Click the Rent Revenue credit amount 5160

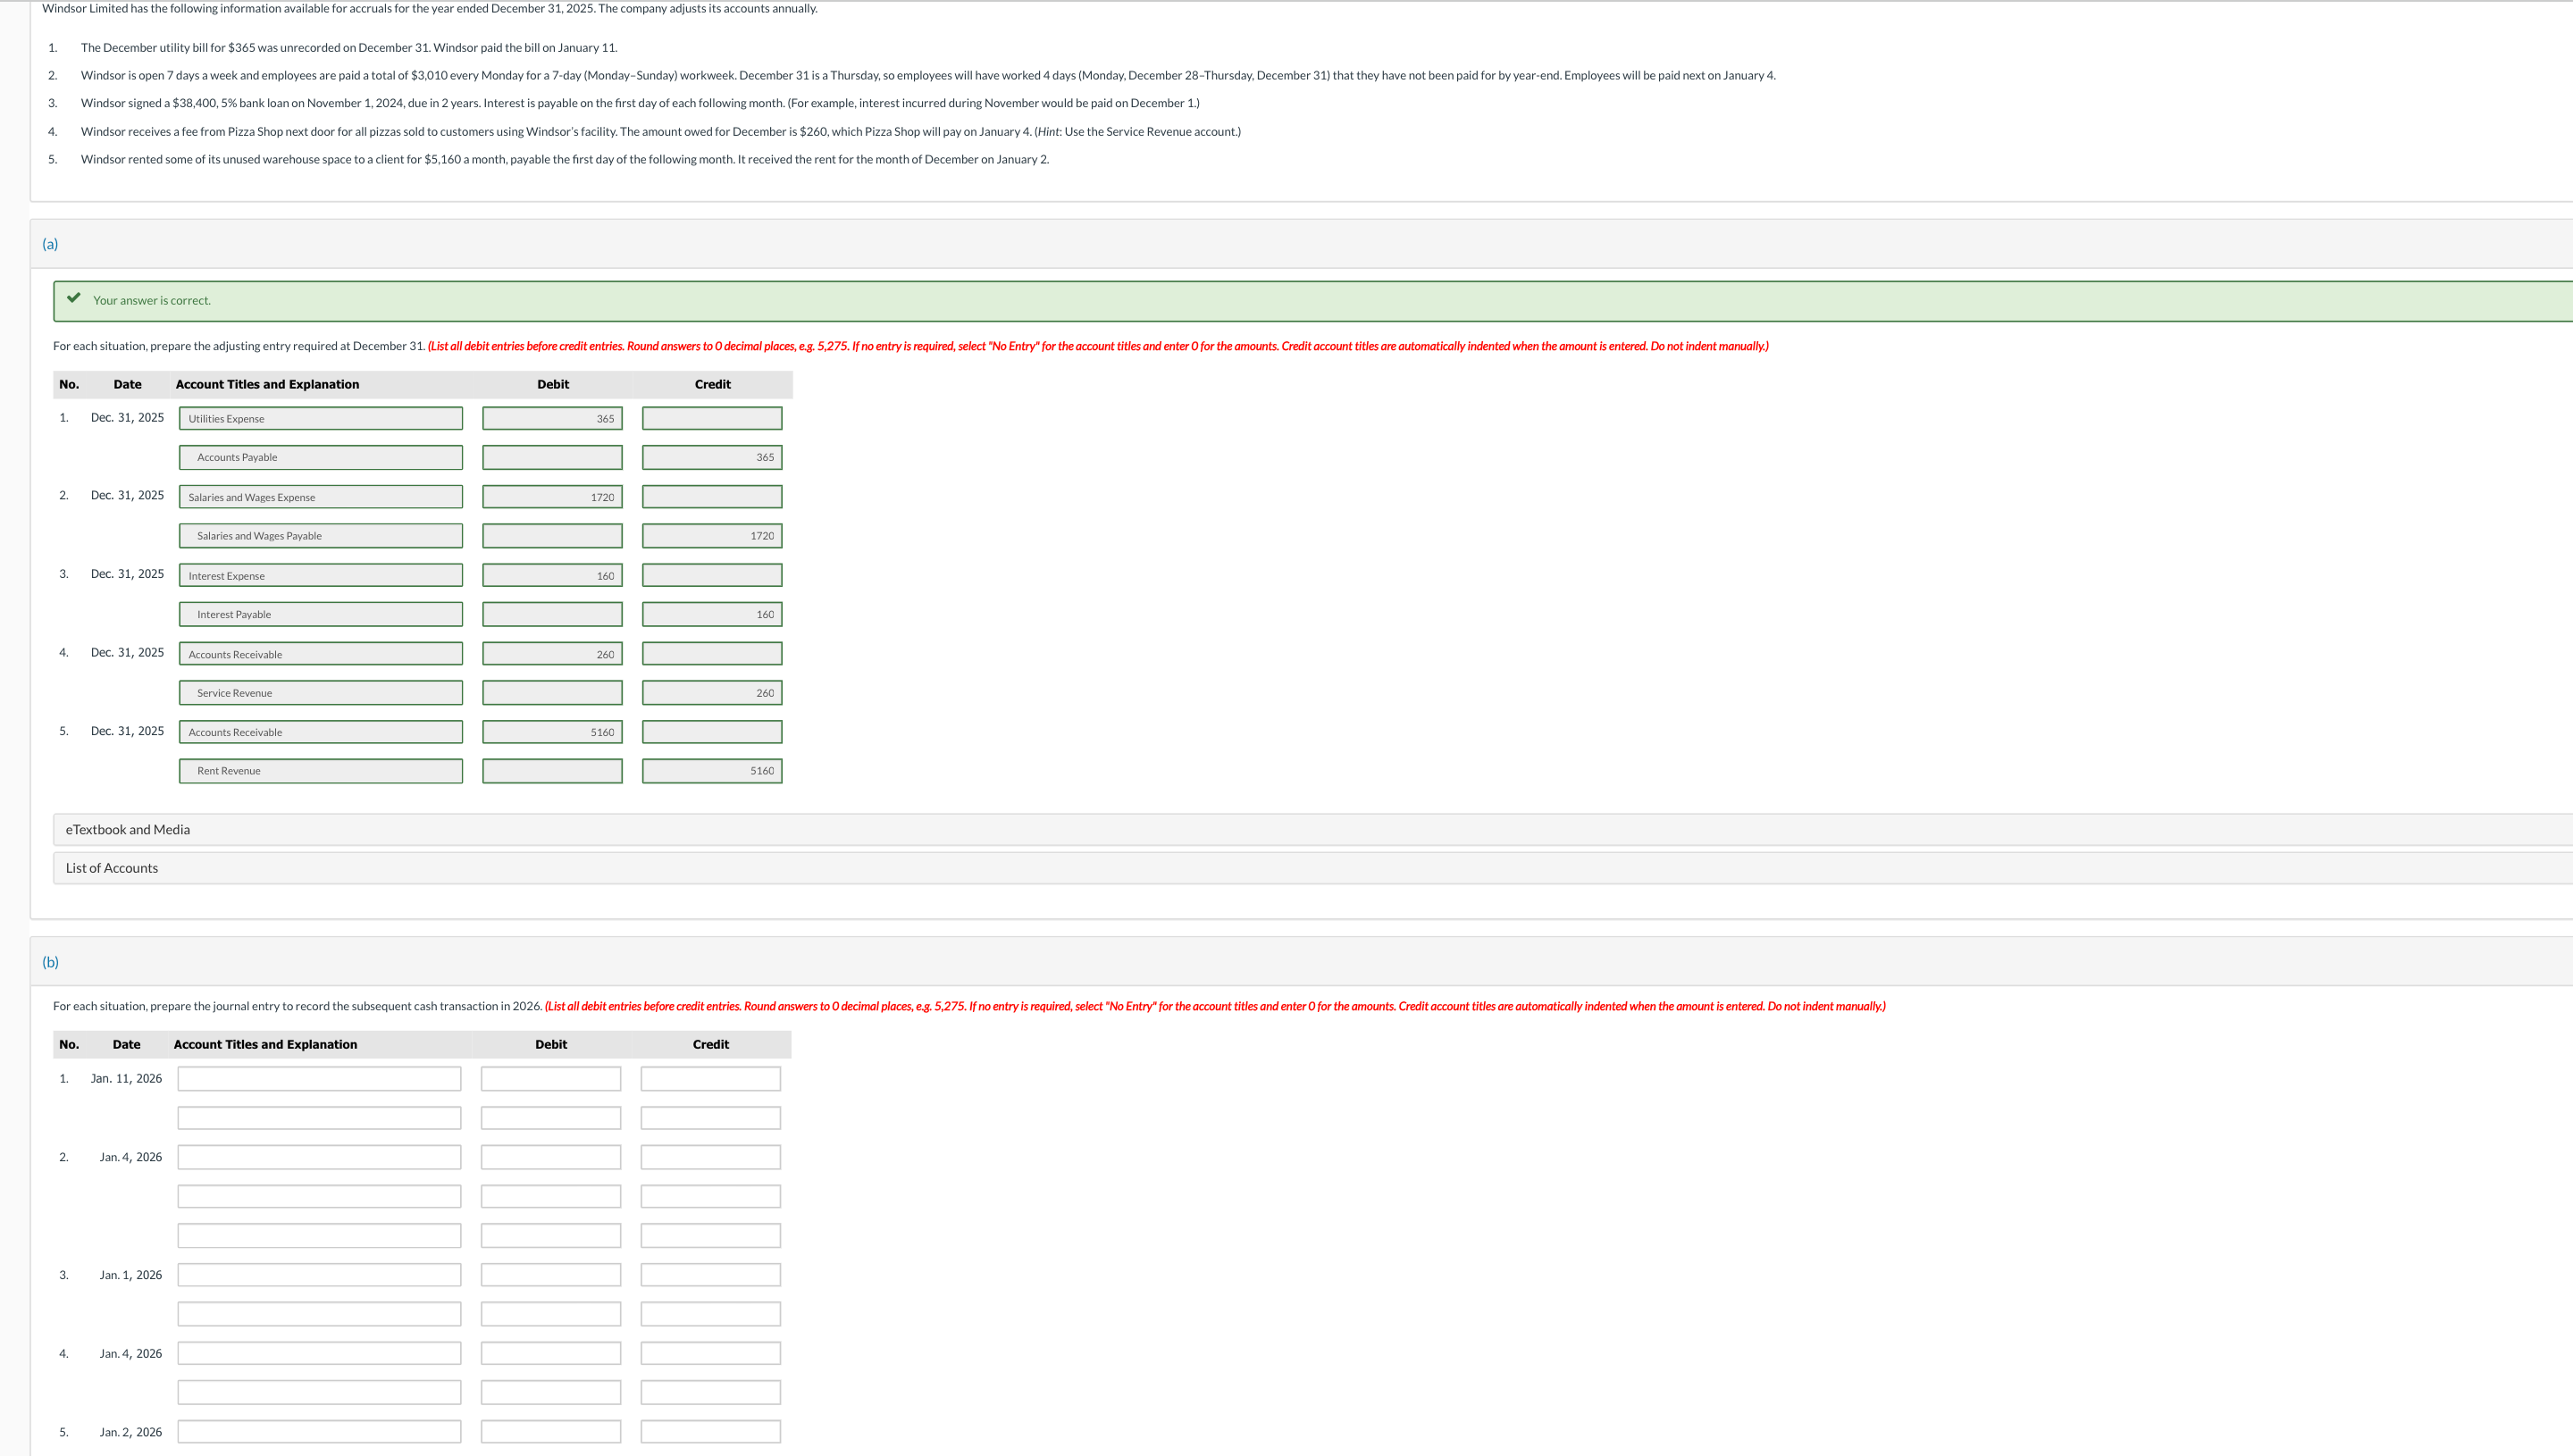(712, 771)
